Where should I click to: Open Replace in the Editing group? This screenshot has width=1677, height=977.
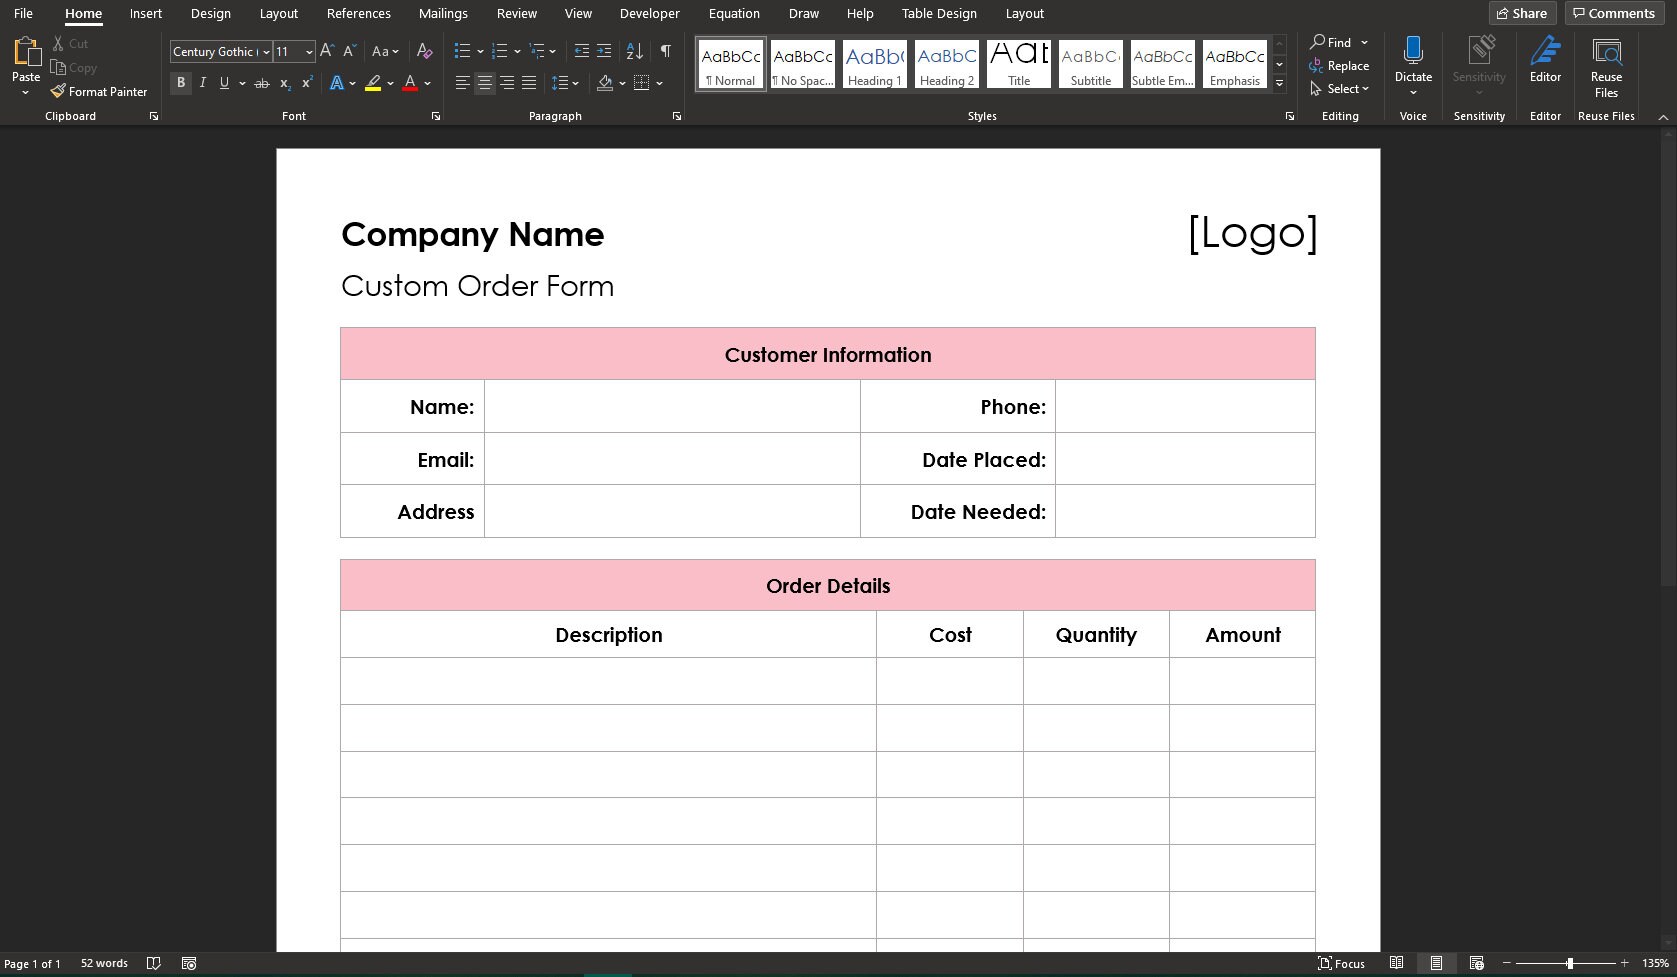tap(1340, 65)
